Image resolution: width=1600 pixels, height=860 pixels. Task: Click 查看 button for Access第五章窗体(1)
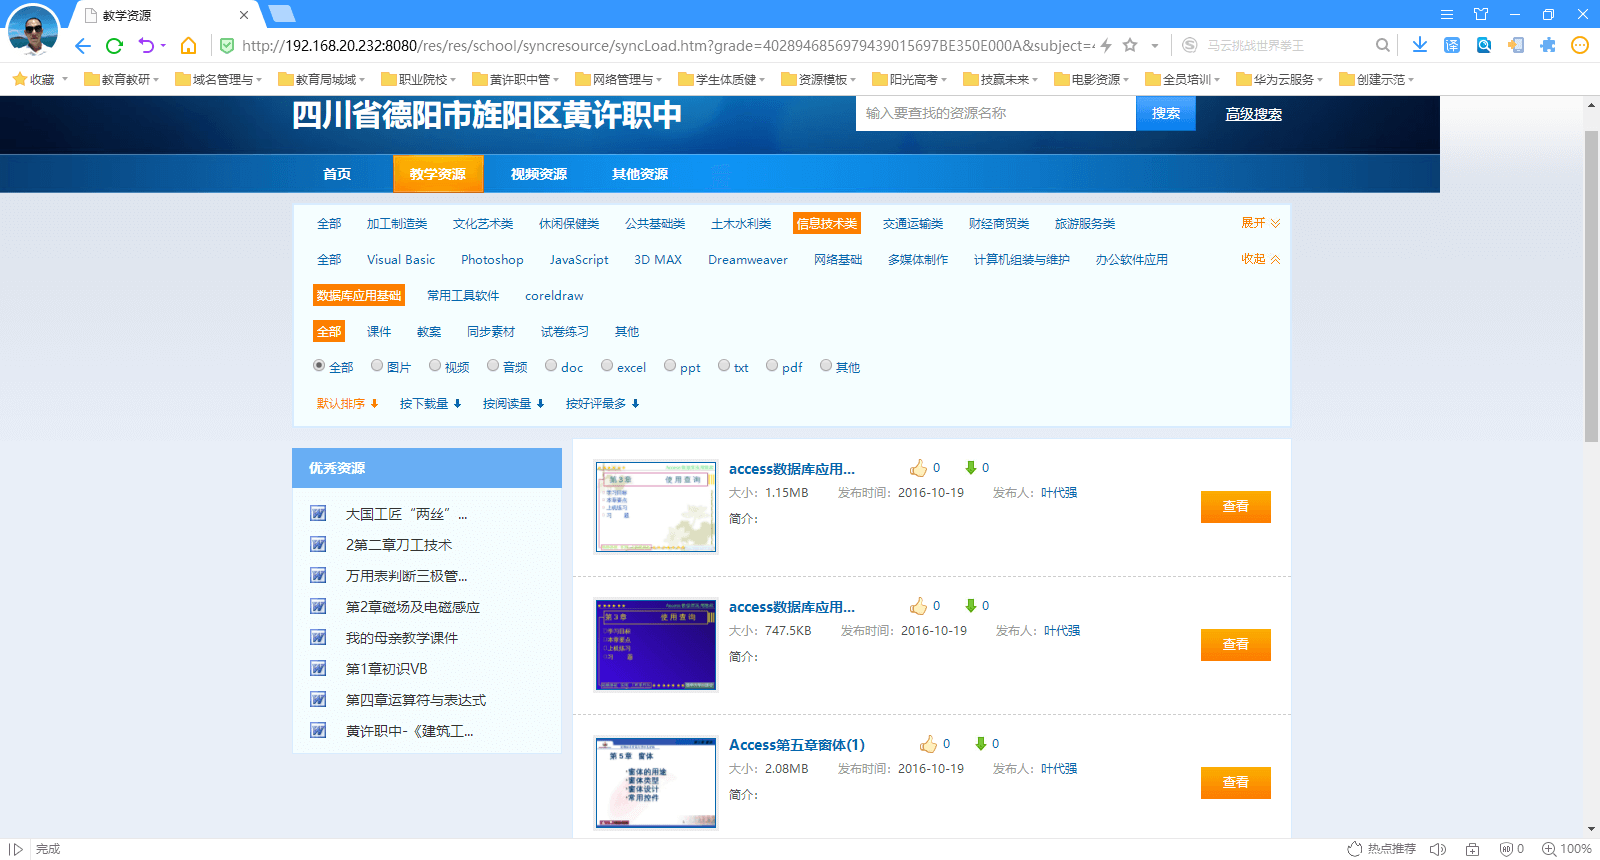(x=1235, y=783)
